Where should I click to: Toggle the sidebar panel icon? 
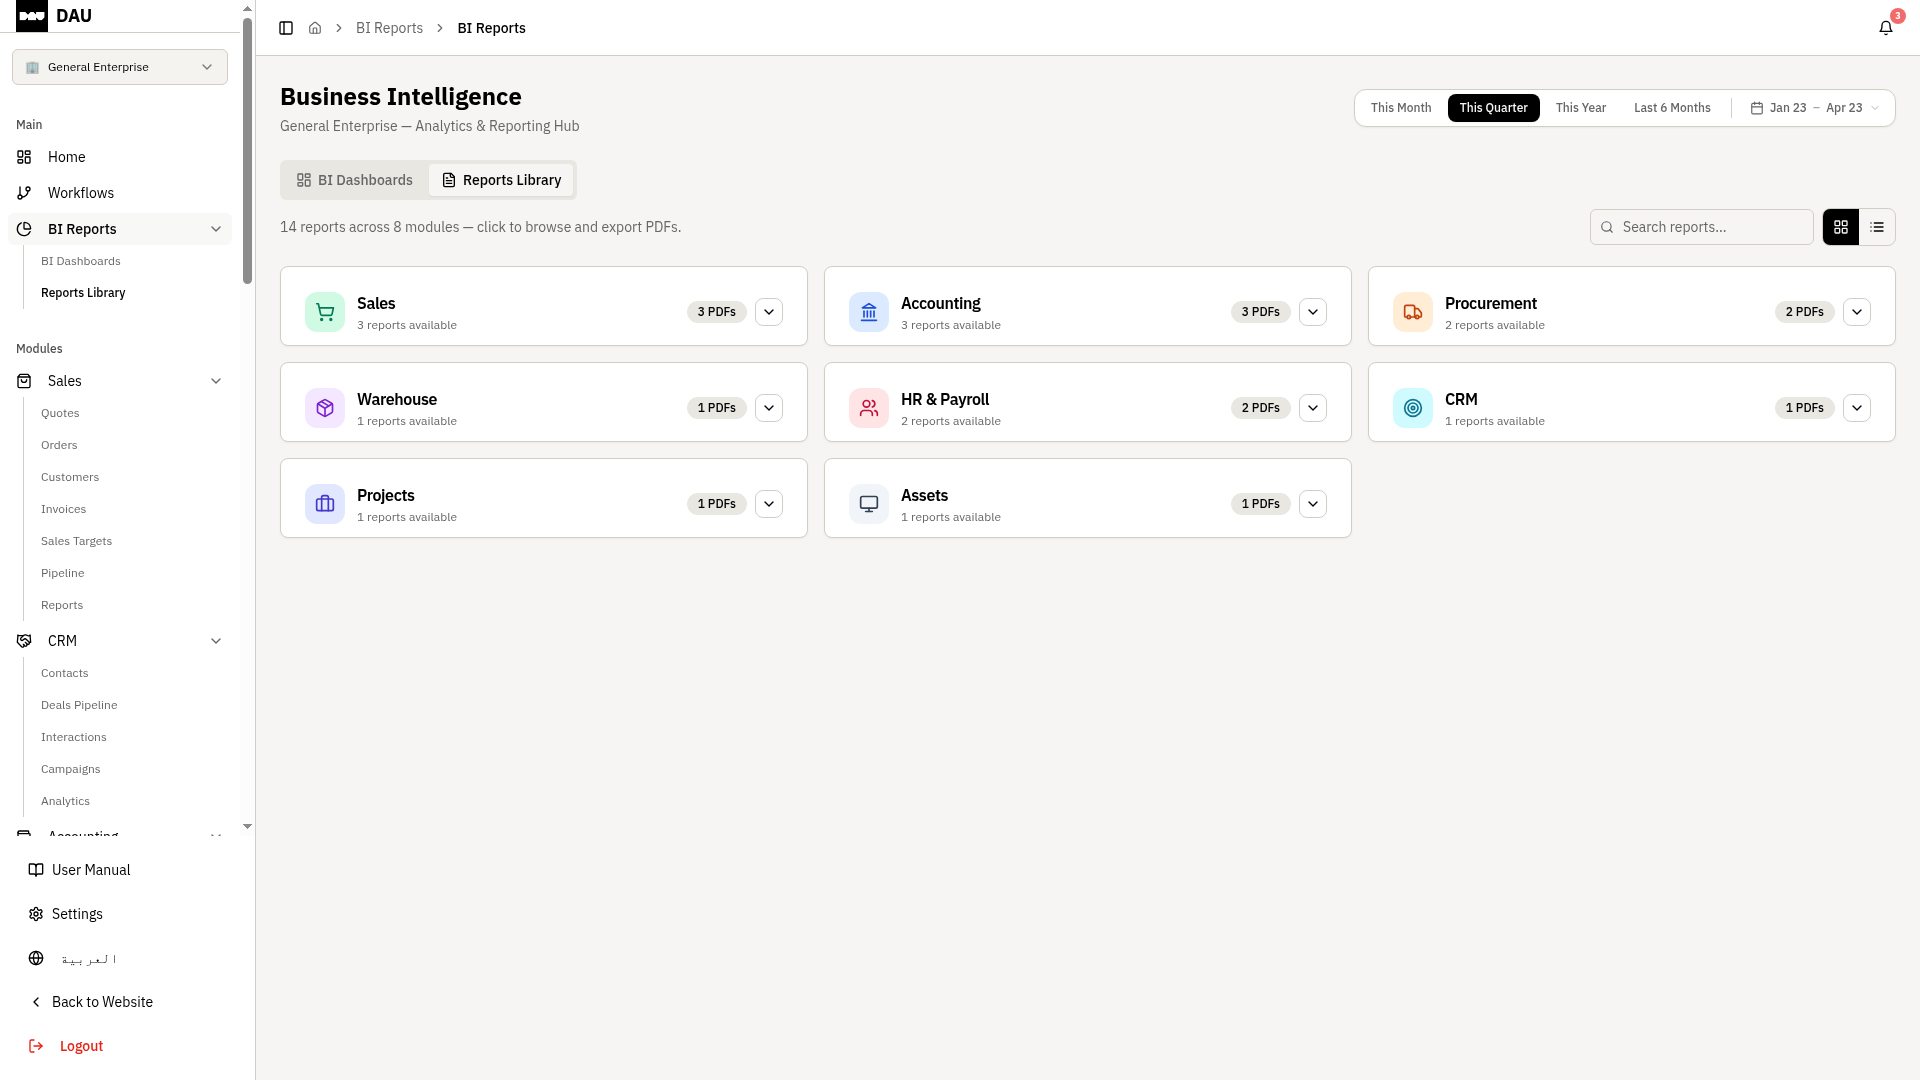[x=286, y=28]
